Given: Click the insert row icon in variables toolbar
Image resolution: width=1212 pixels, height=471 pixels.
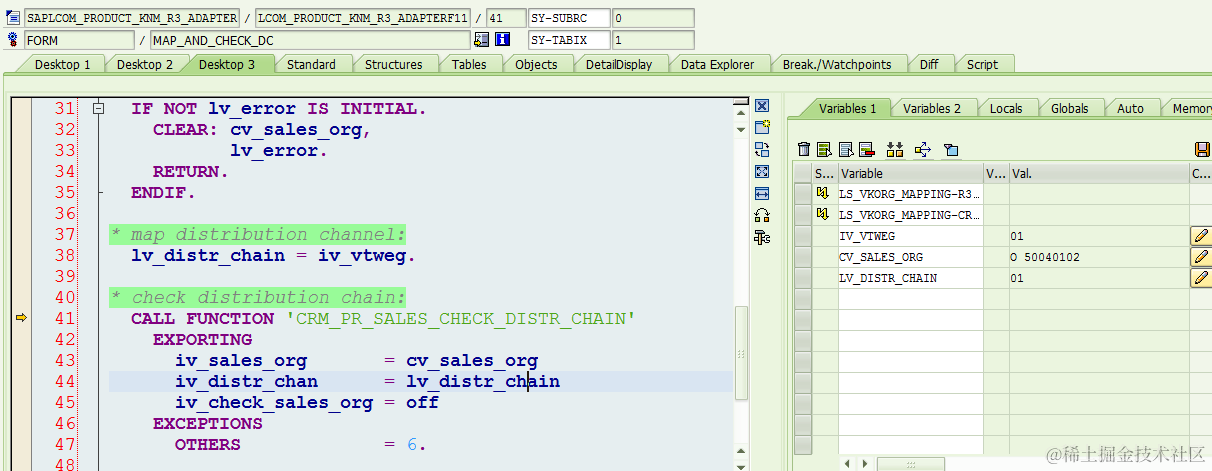Looking at the screenshot, I should [824, 150].
